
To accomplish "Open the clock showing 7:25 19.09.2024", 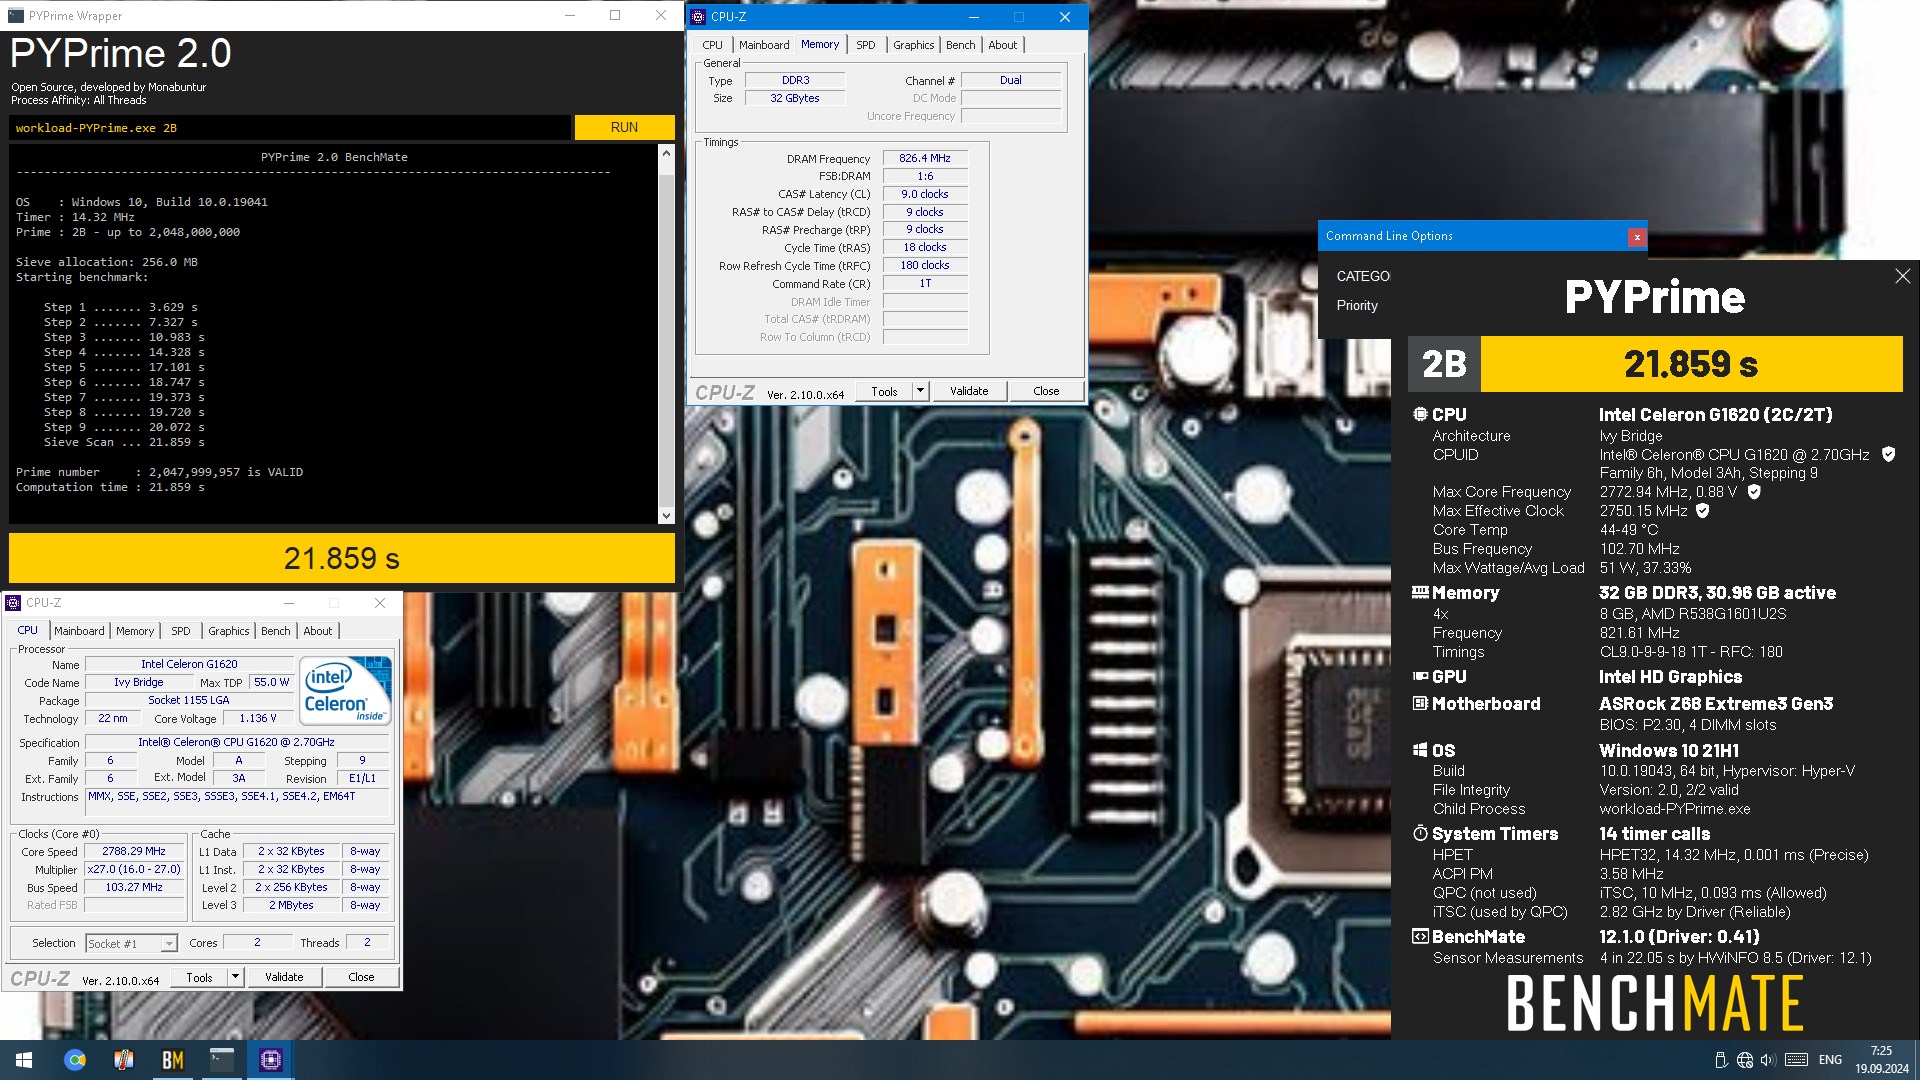I will coord(1881,1060).
